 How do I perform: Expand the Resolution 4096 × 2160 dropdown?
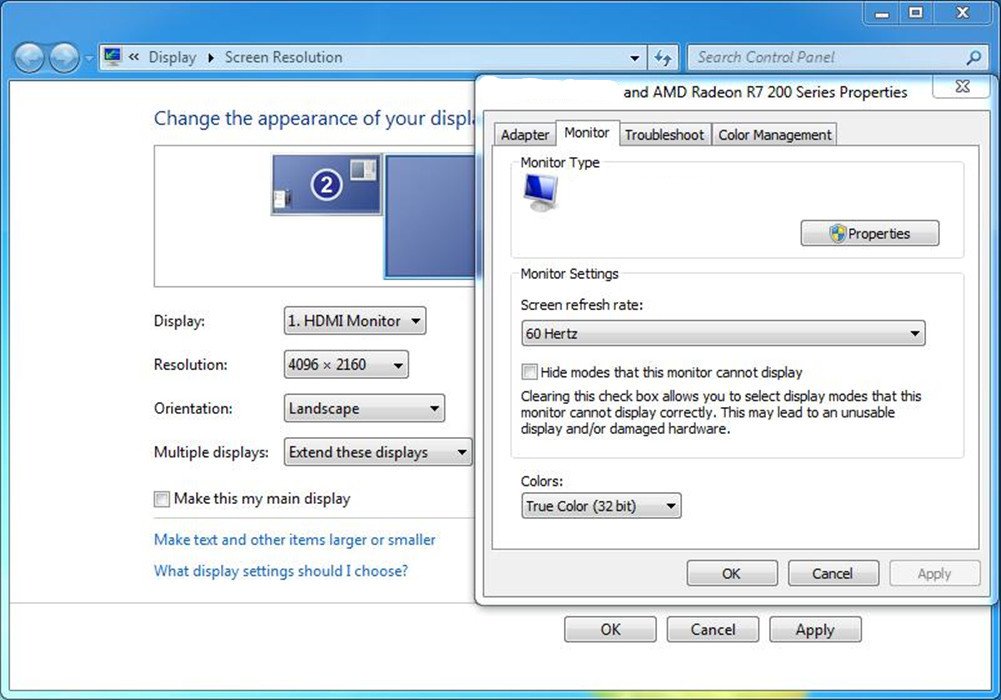[346, 365]
